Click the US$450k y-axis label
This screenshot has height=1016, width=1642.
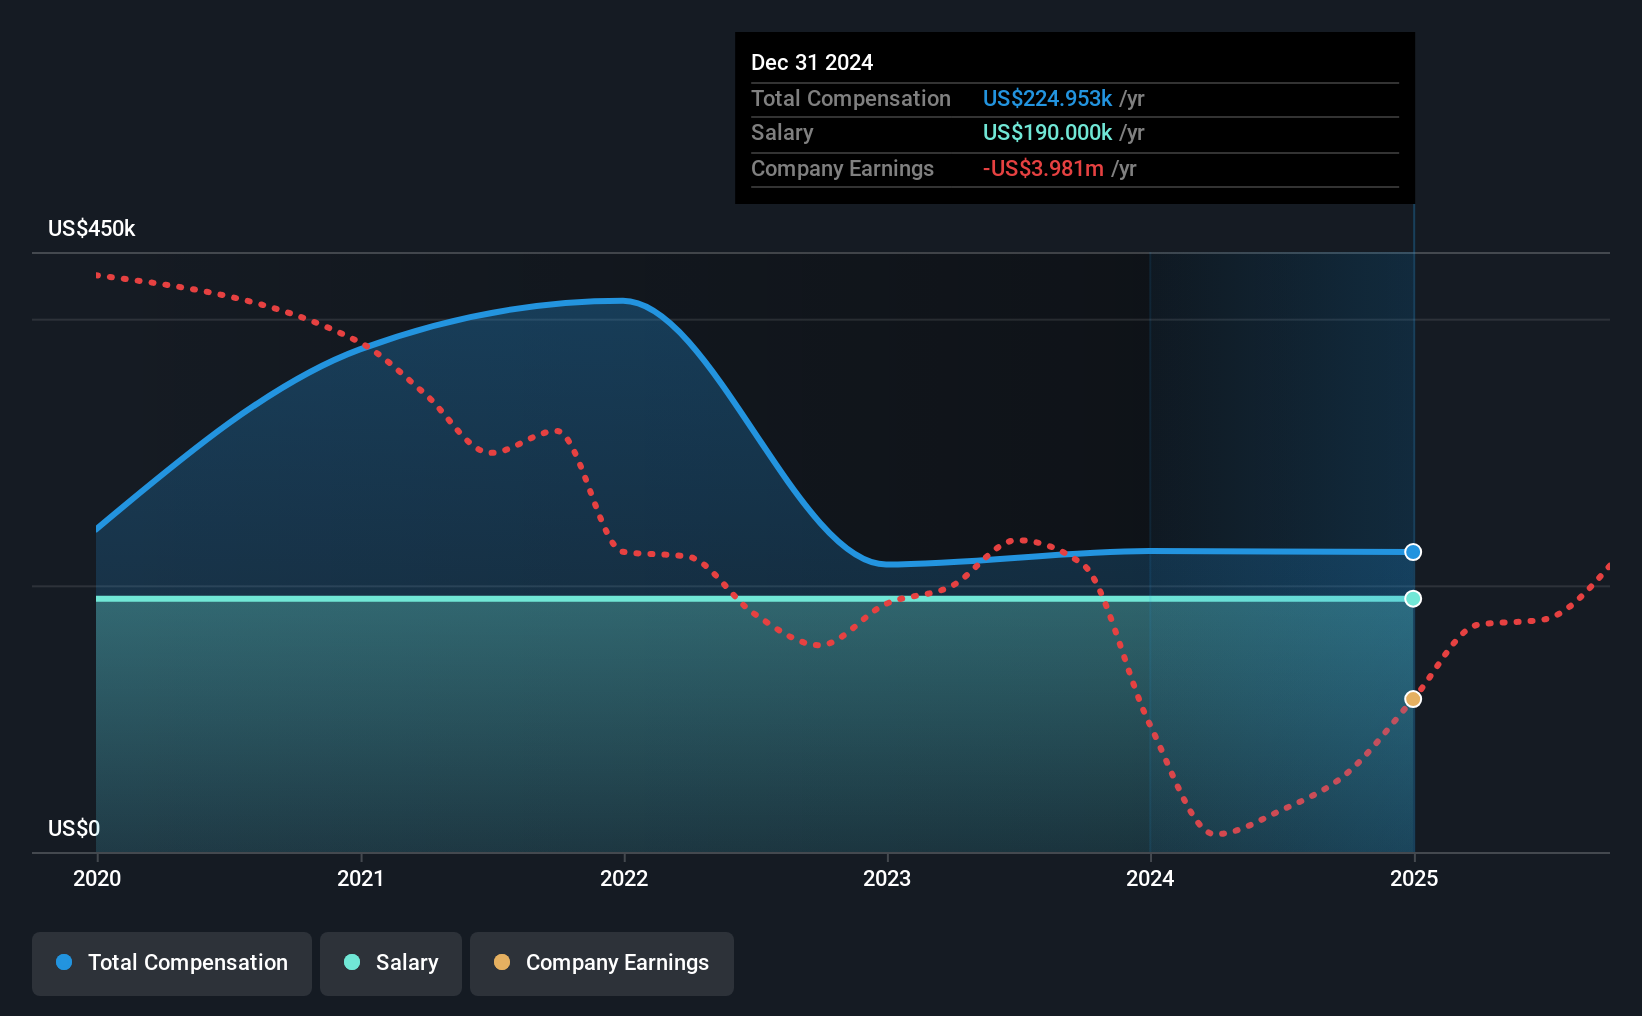(92, 228)
